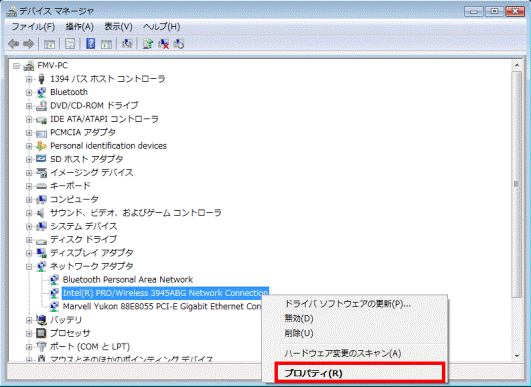531x387 pixels.
Task: Click the サウンド speaker icon
Action: click(41, 213)
